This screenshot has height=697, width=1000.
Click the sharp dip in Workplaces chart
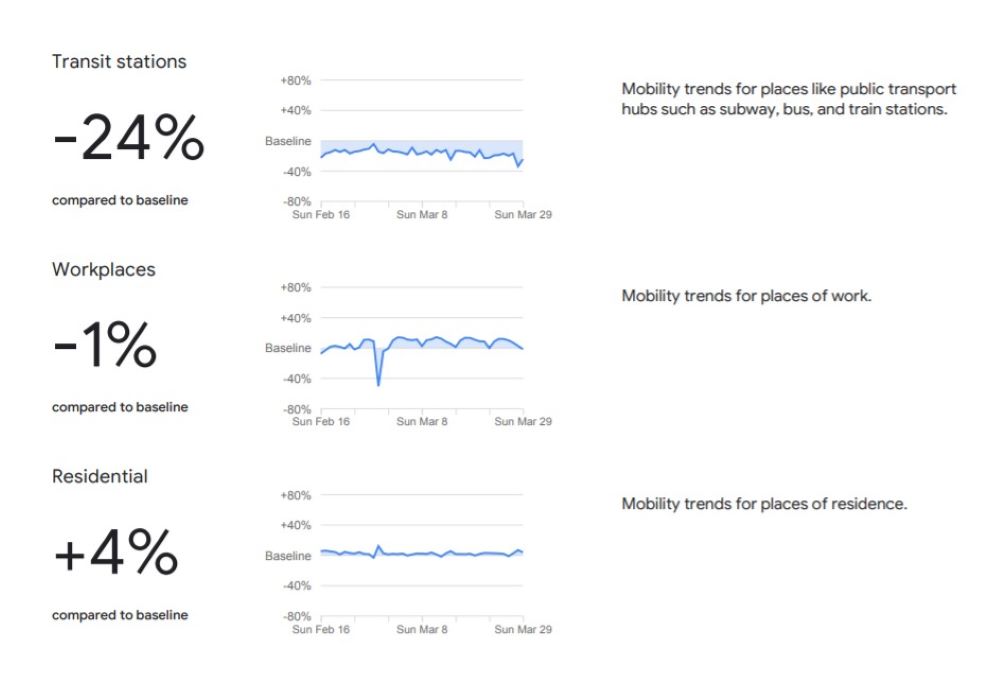378,382
